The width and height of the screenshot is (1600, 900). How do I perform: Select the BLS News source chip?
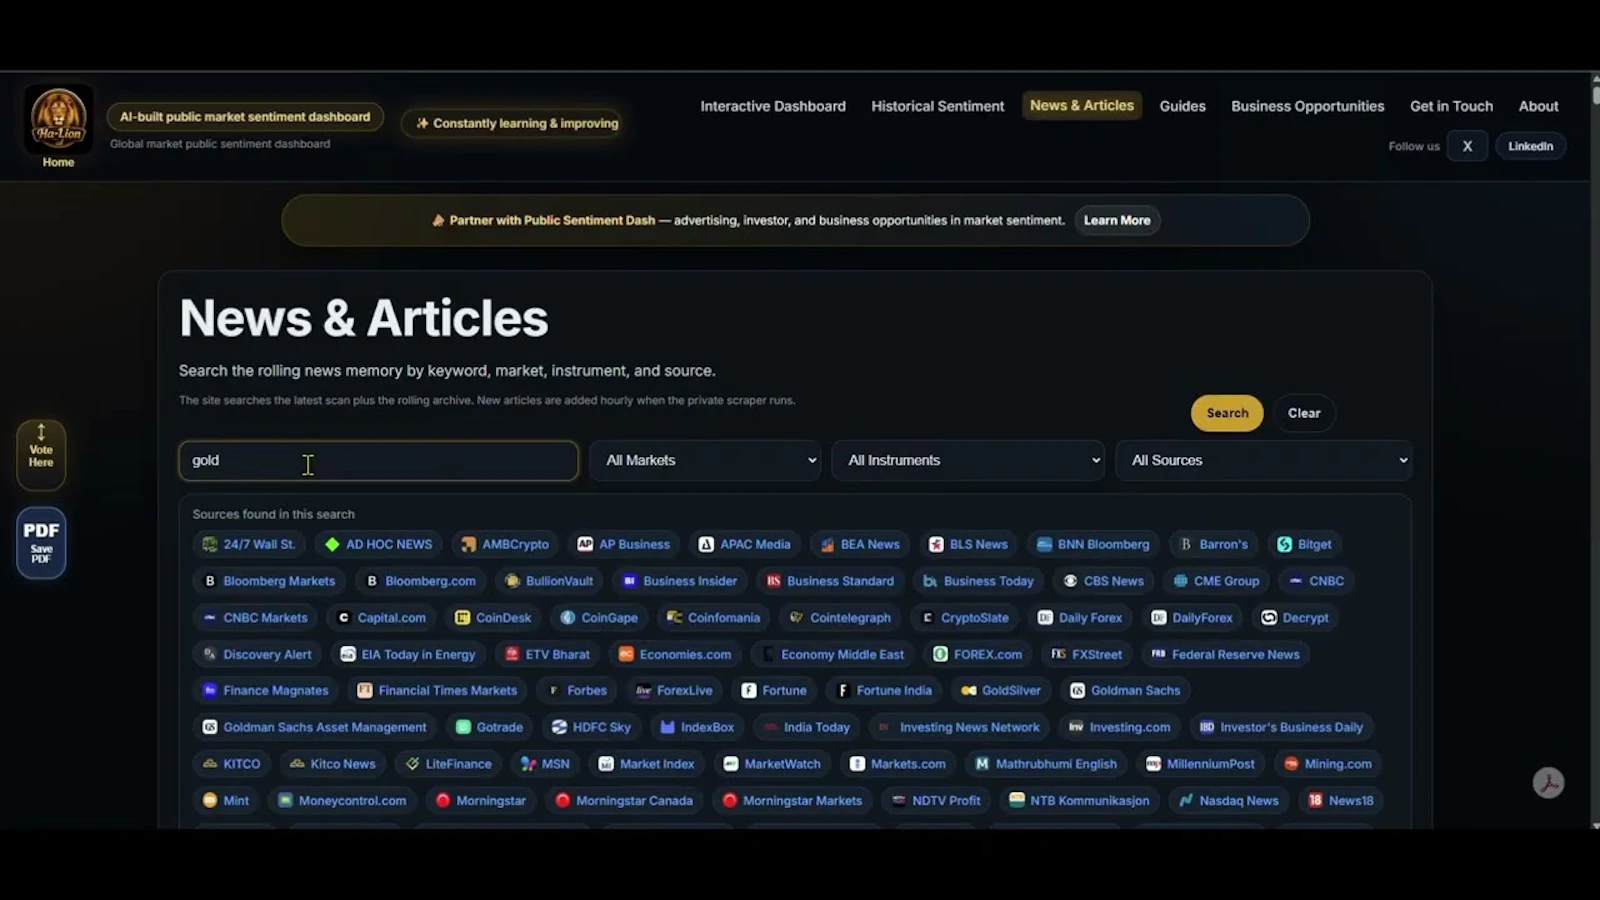[968, 544]
